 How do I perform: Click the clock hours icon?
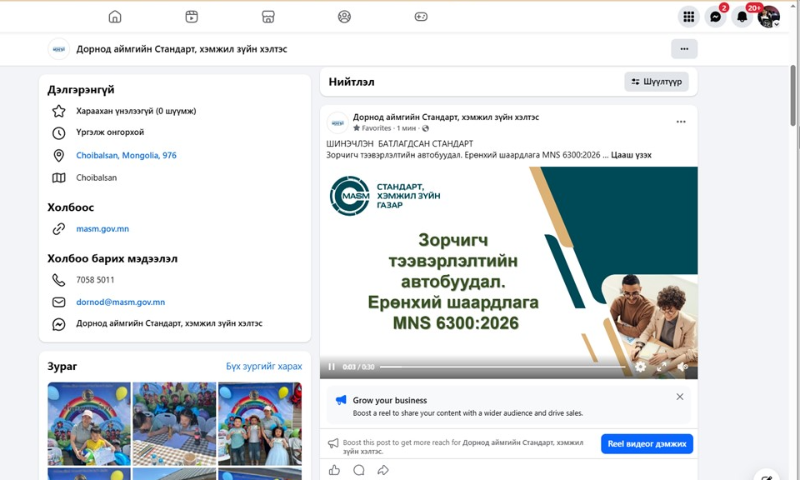(59, 133)
